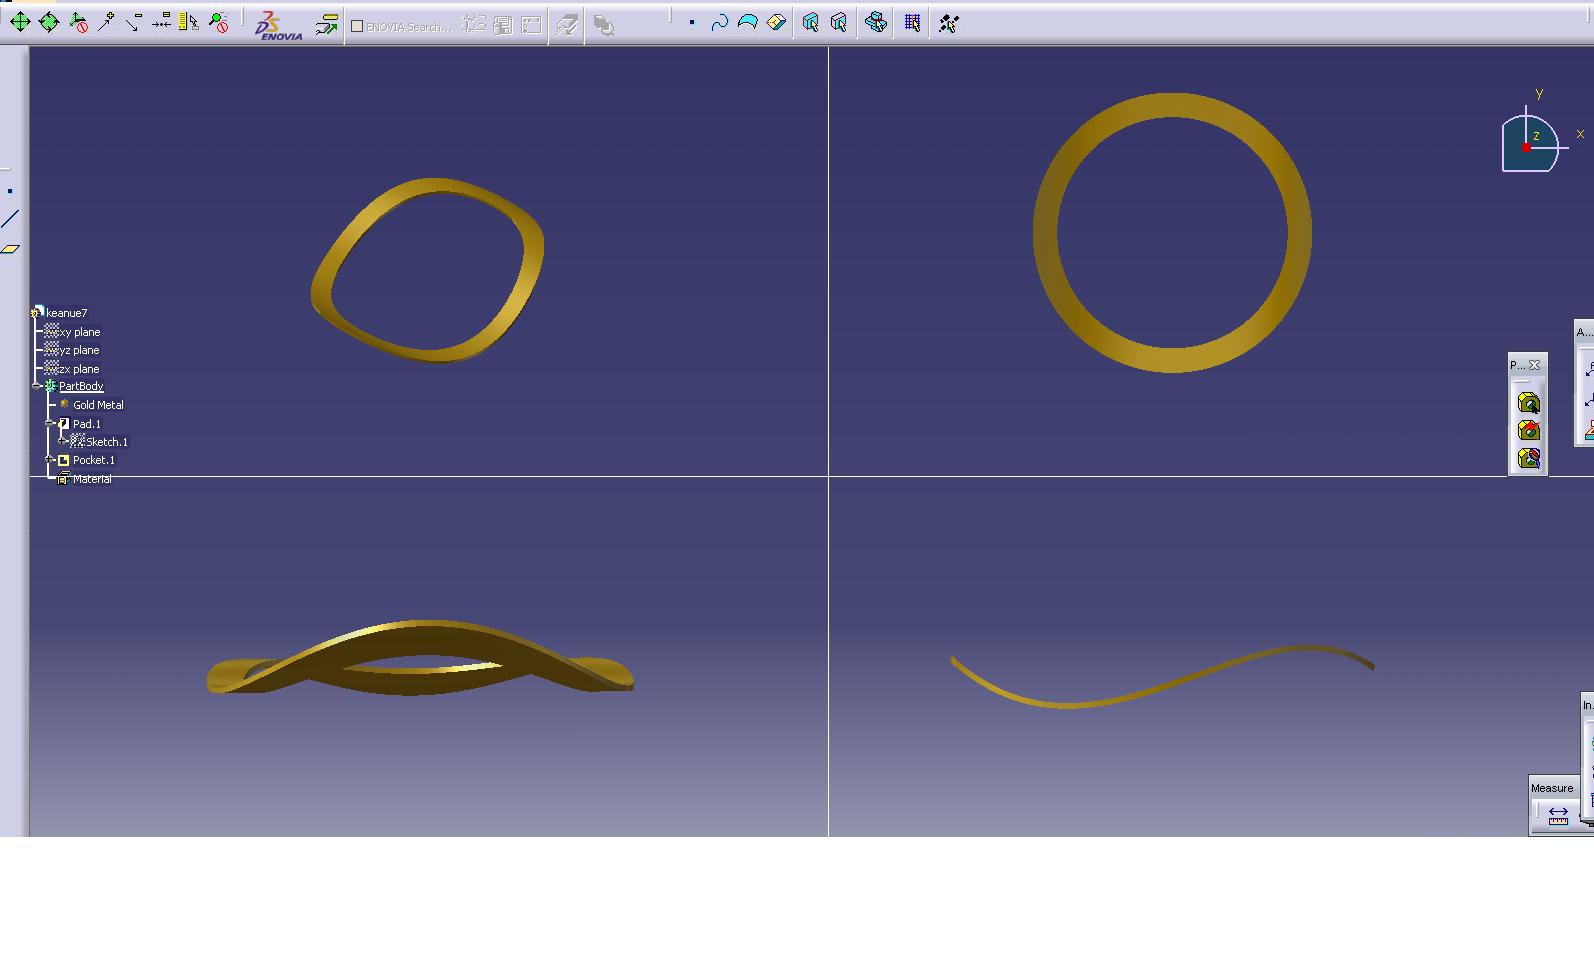Click the compass with red prohibition icon
This screenshot has width=1594, height=972.
click(78, 22)
